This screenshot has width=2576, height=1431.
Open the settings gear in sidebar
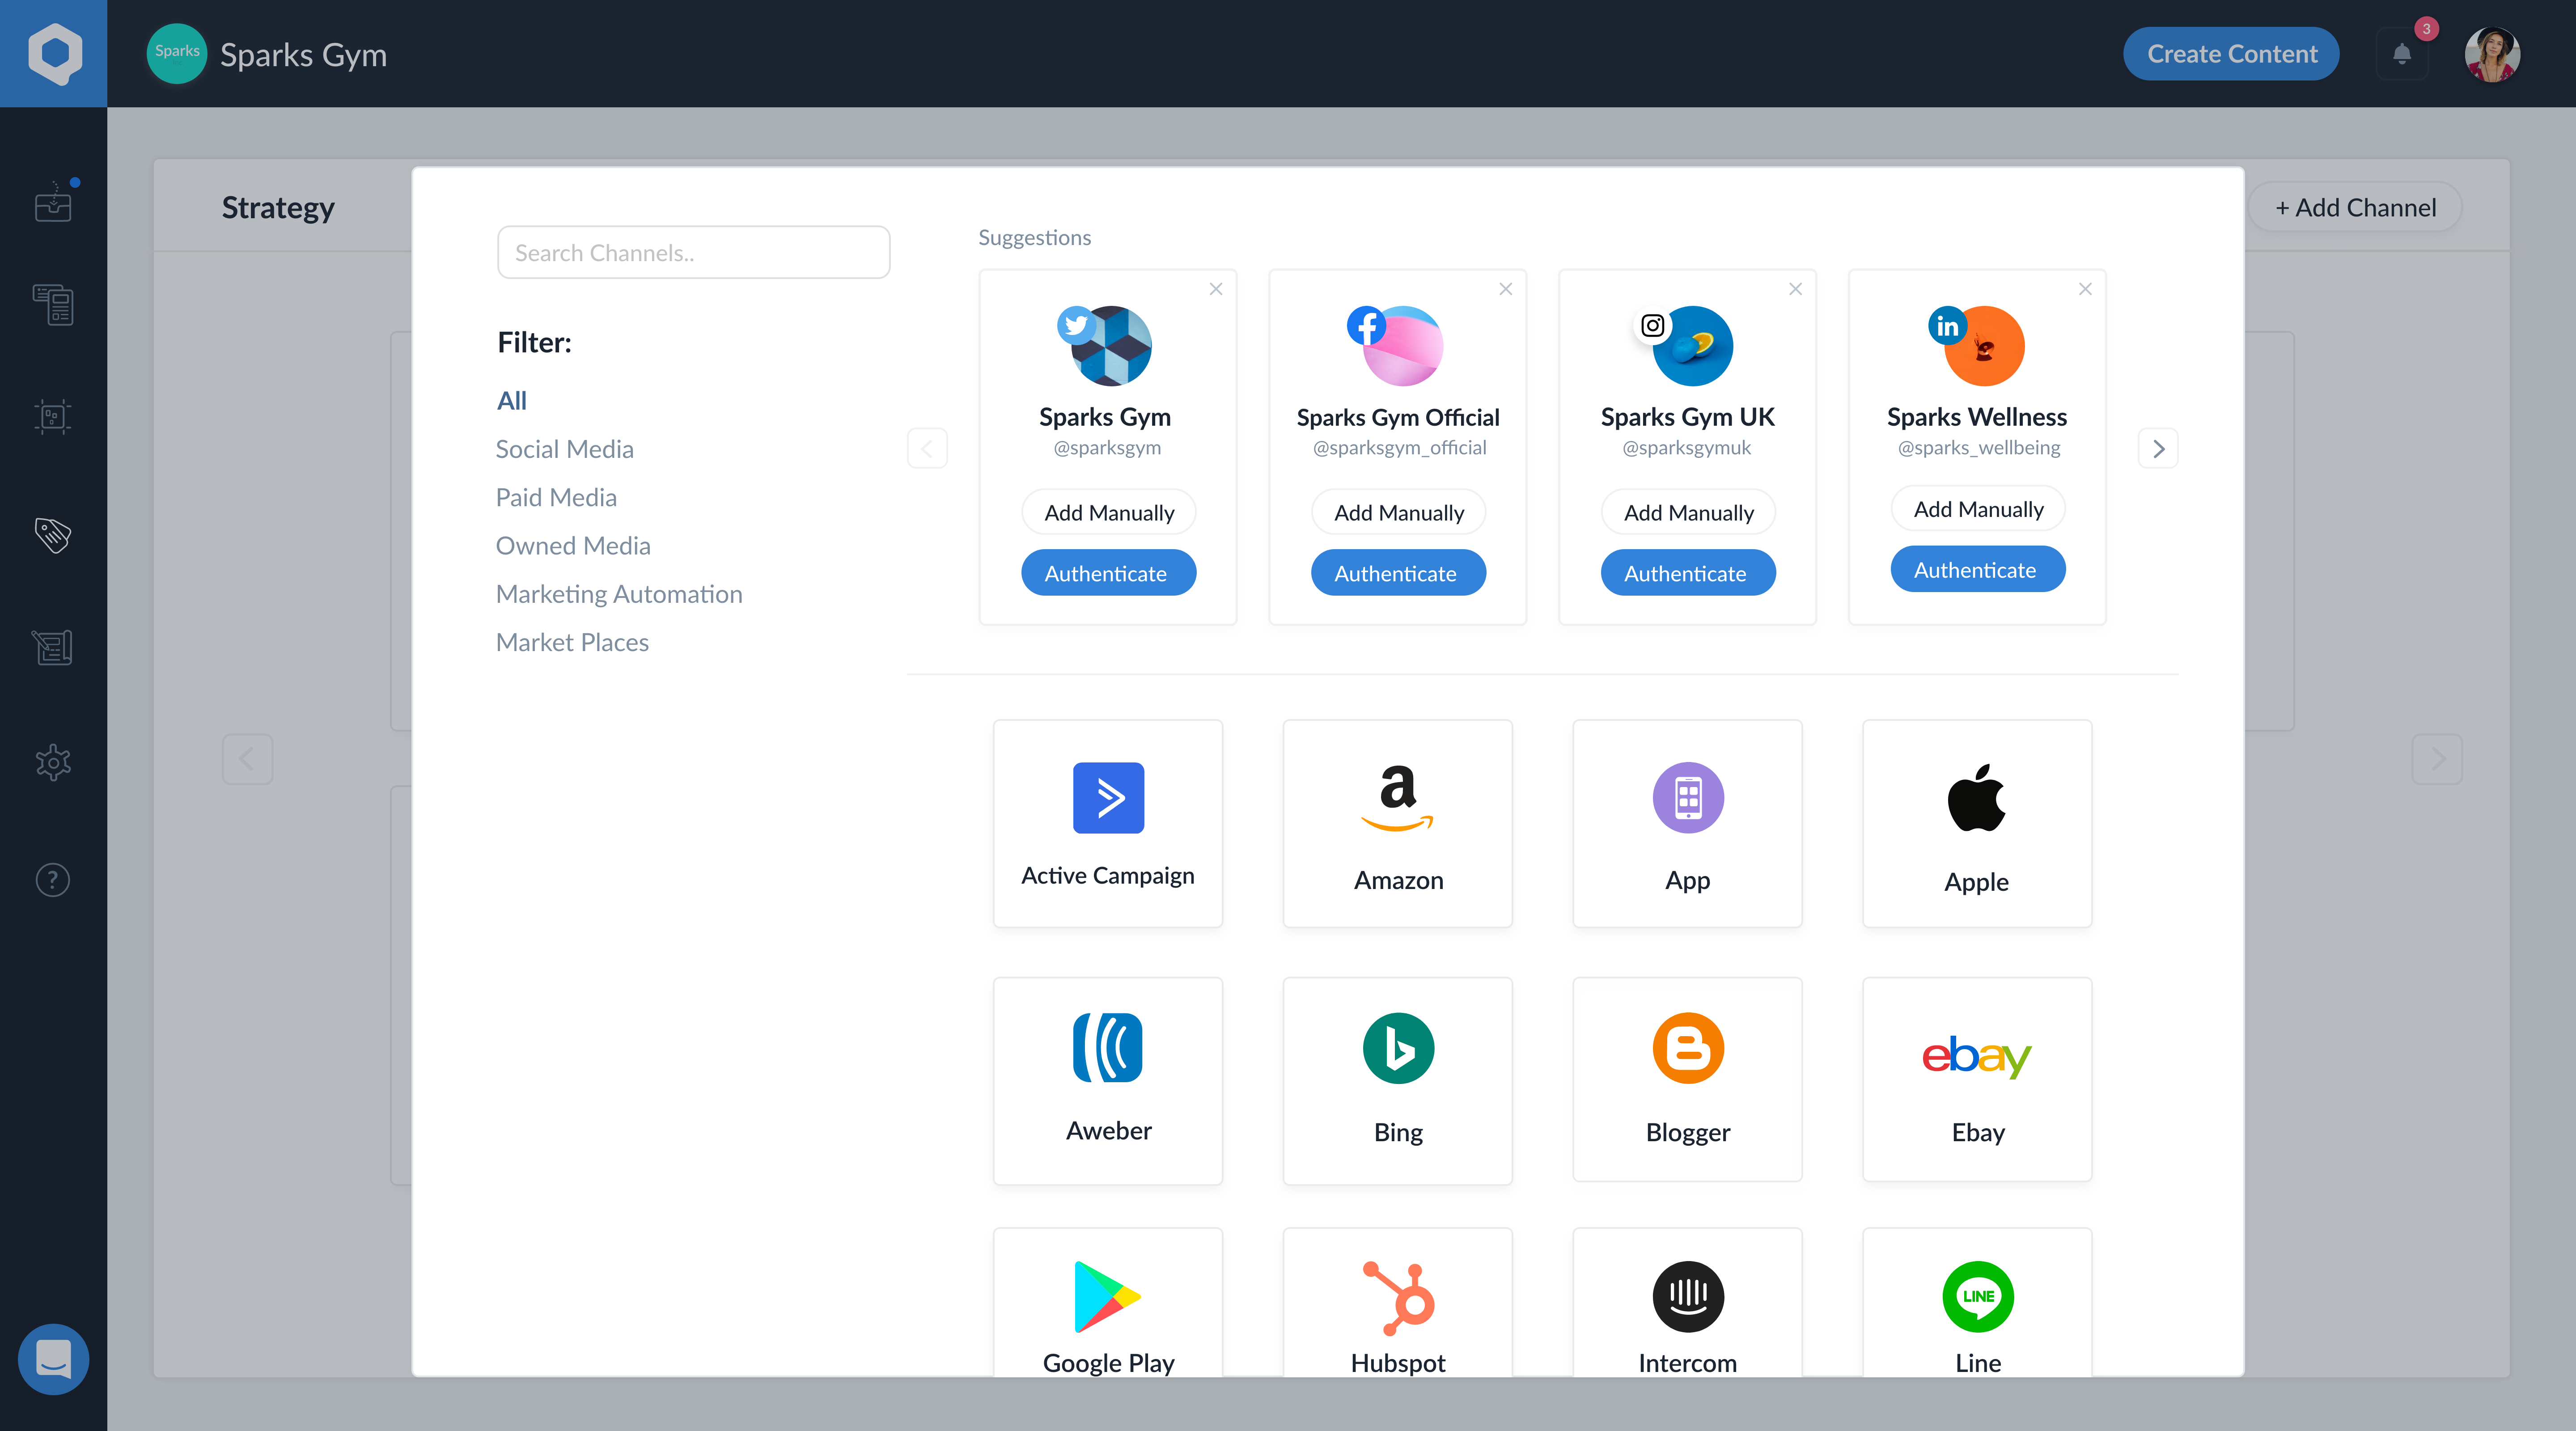click(53, 763)
